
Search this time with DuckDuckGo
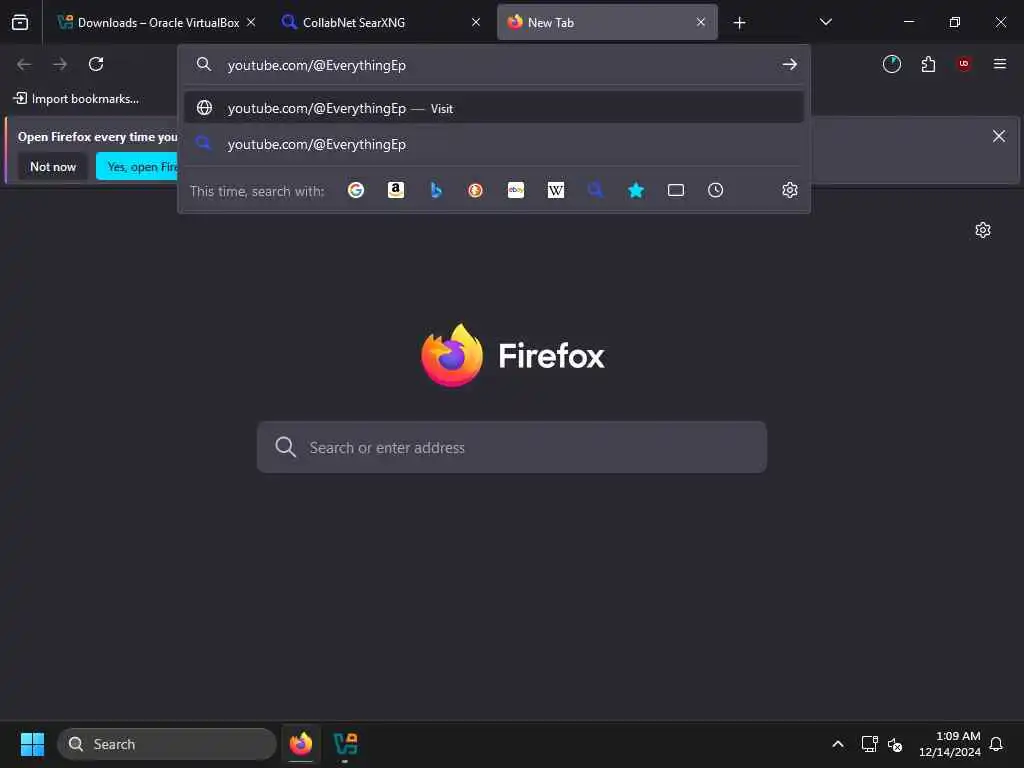pyautogui.click(x=475, y=190)
